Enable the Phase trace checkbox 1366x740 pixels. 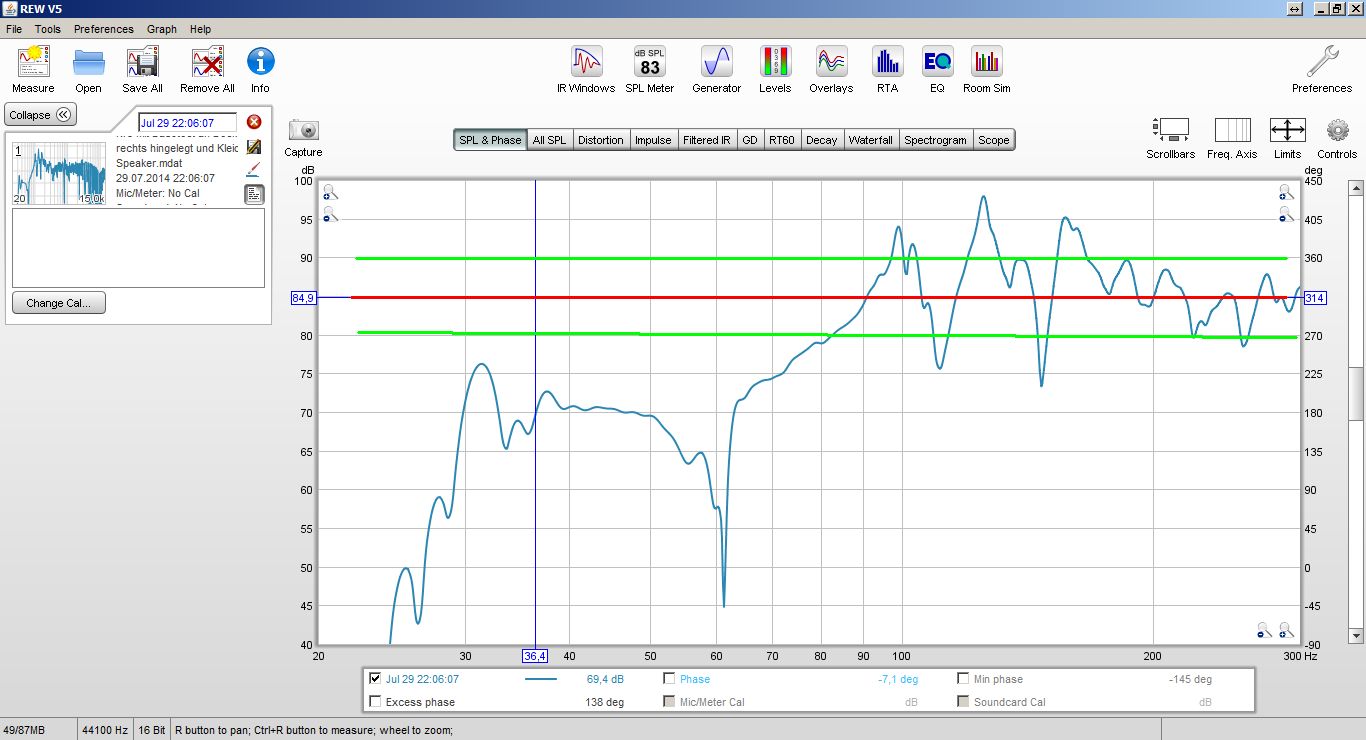click(669, 679)
